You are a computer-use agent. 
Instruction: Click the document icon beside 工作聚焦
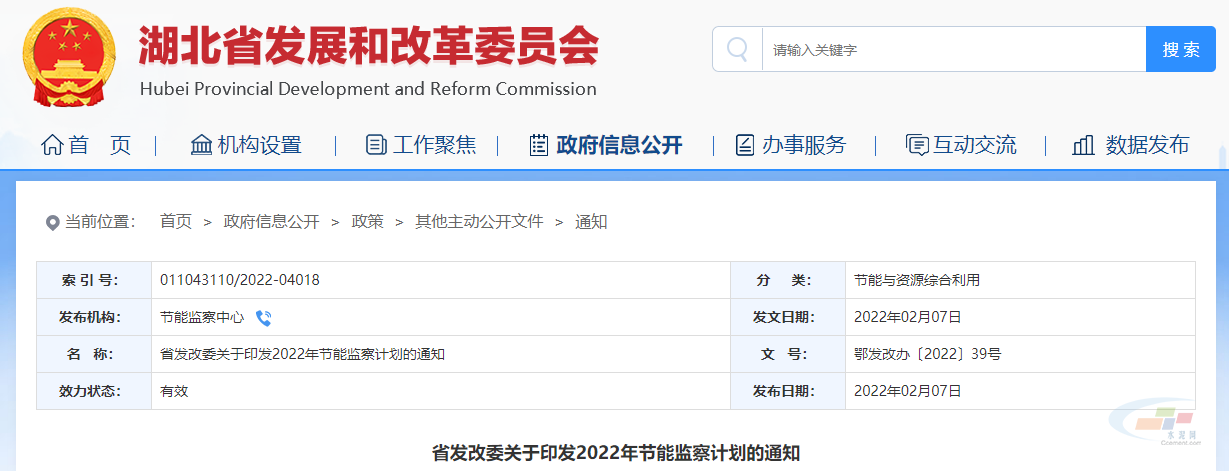pos(376,145)
